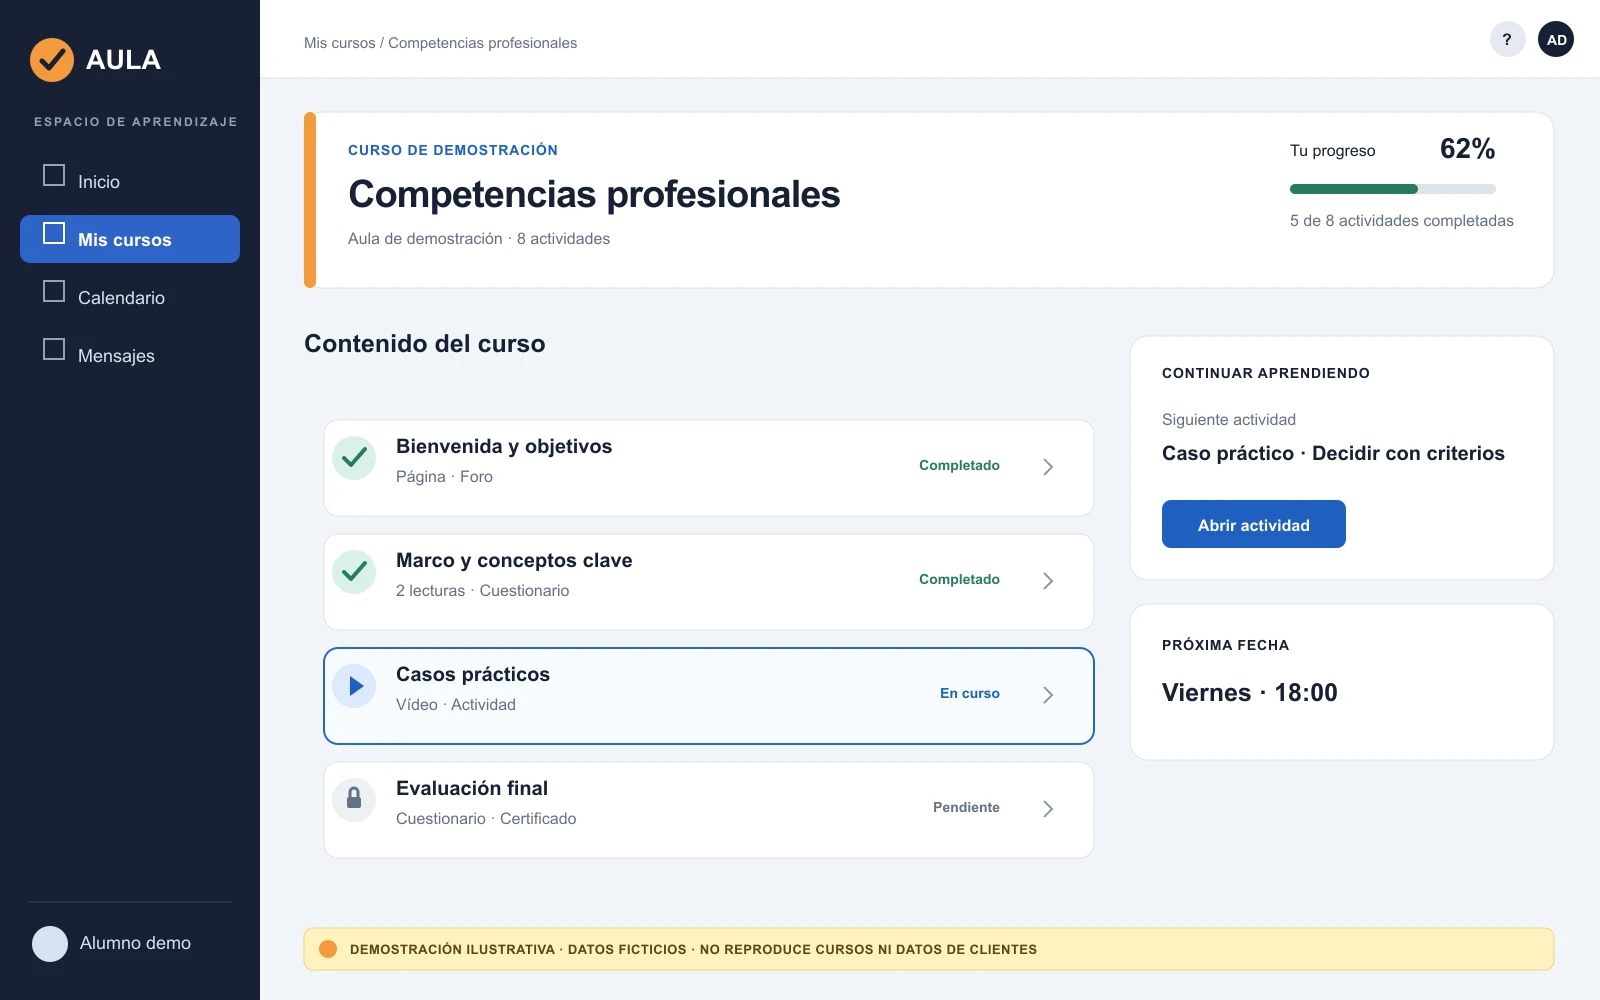Expand the Evaluación final row chevron
1600x1000 pixels.
[x=1048, y=809]
